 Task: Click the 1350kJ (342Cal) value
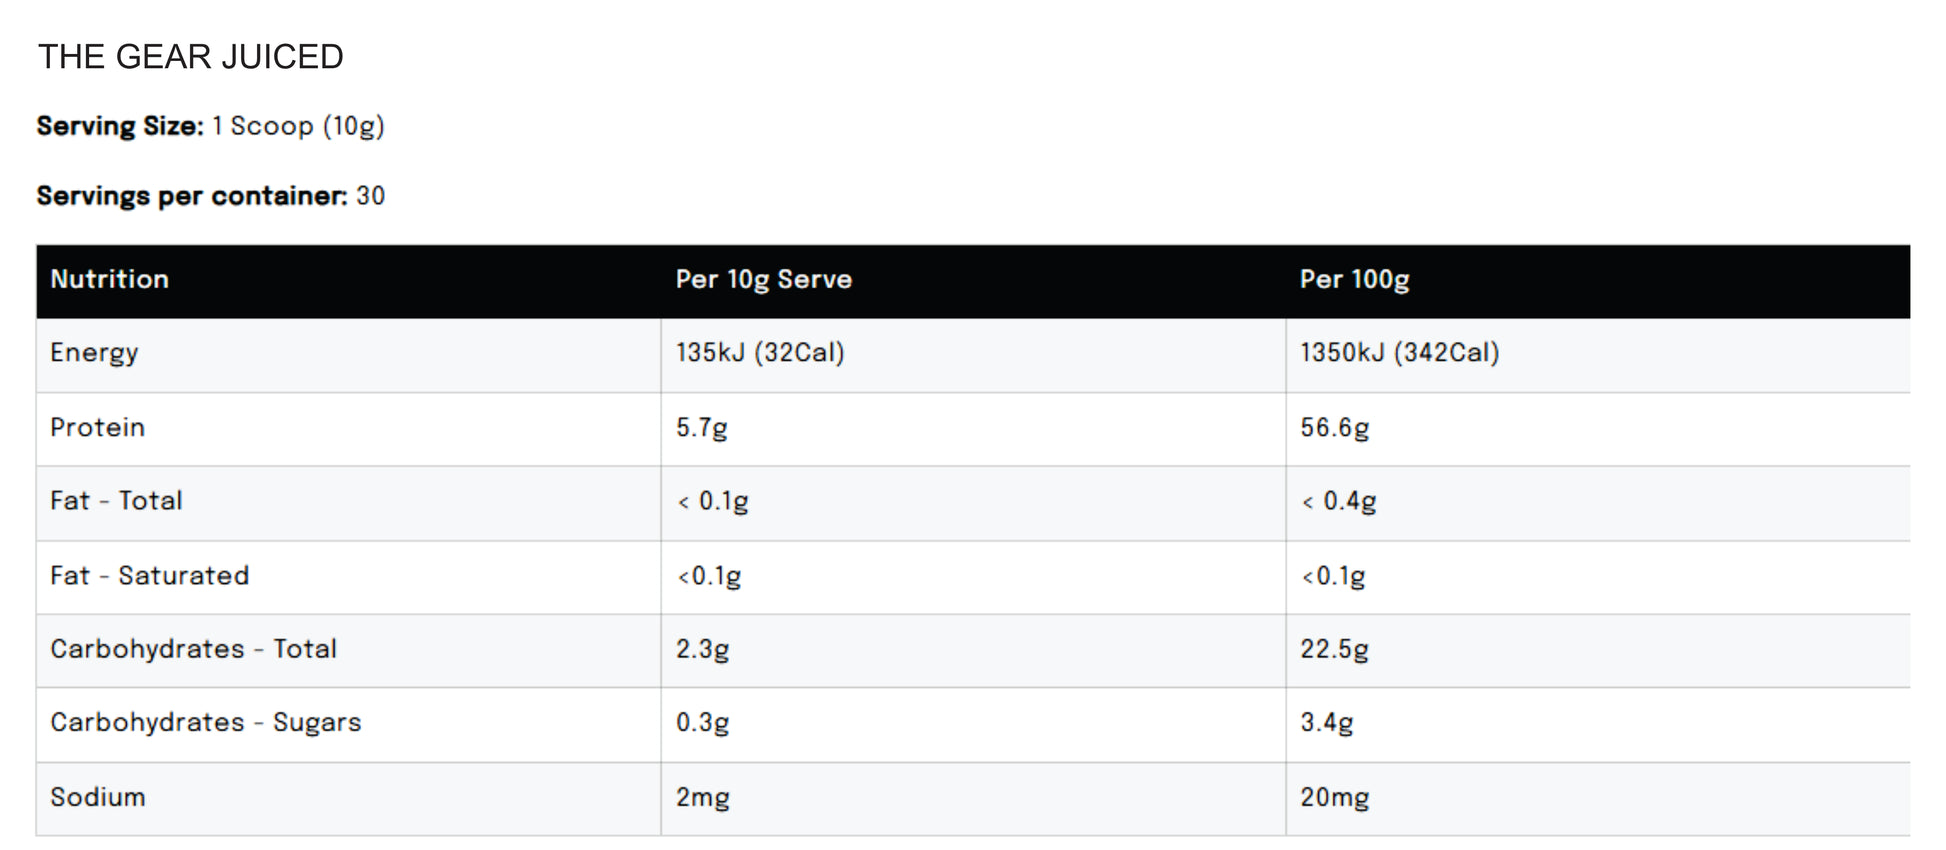[1400, 353]
